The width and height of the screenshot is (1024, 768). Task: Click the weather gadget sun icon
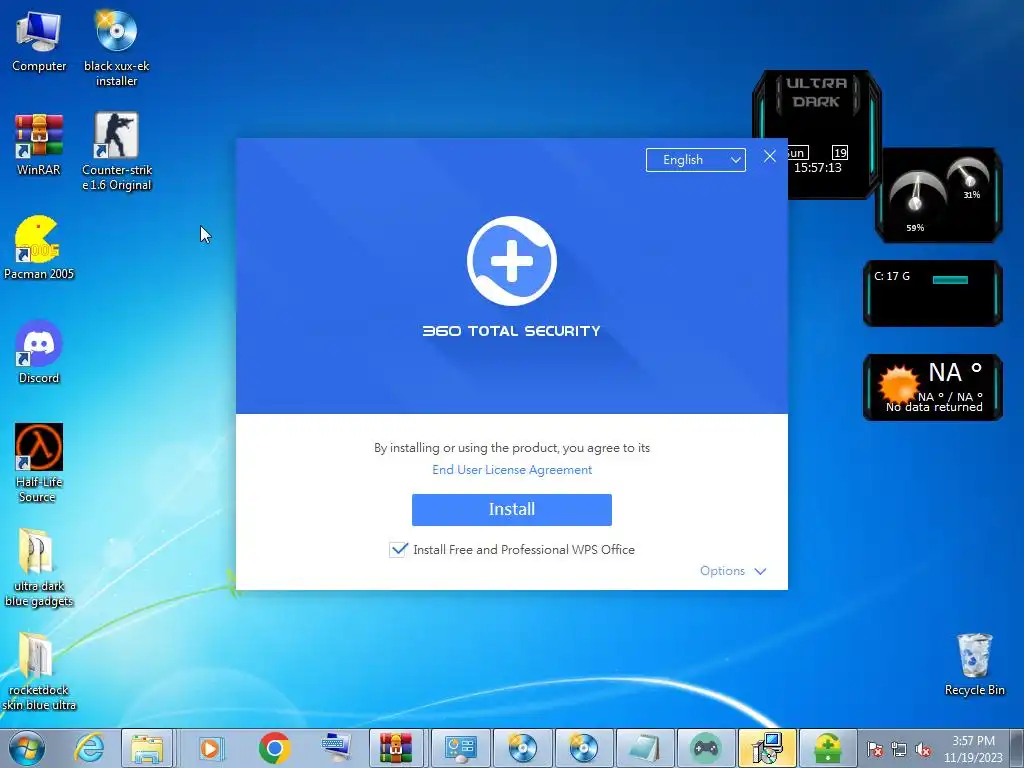coord(897,385)
